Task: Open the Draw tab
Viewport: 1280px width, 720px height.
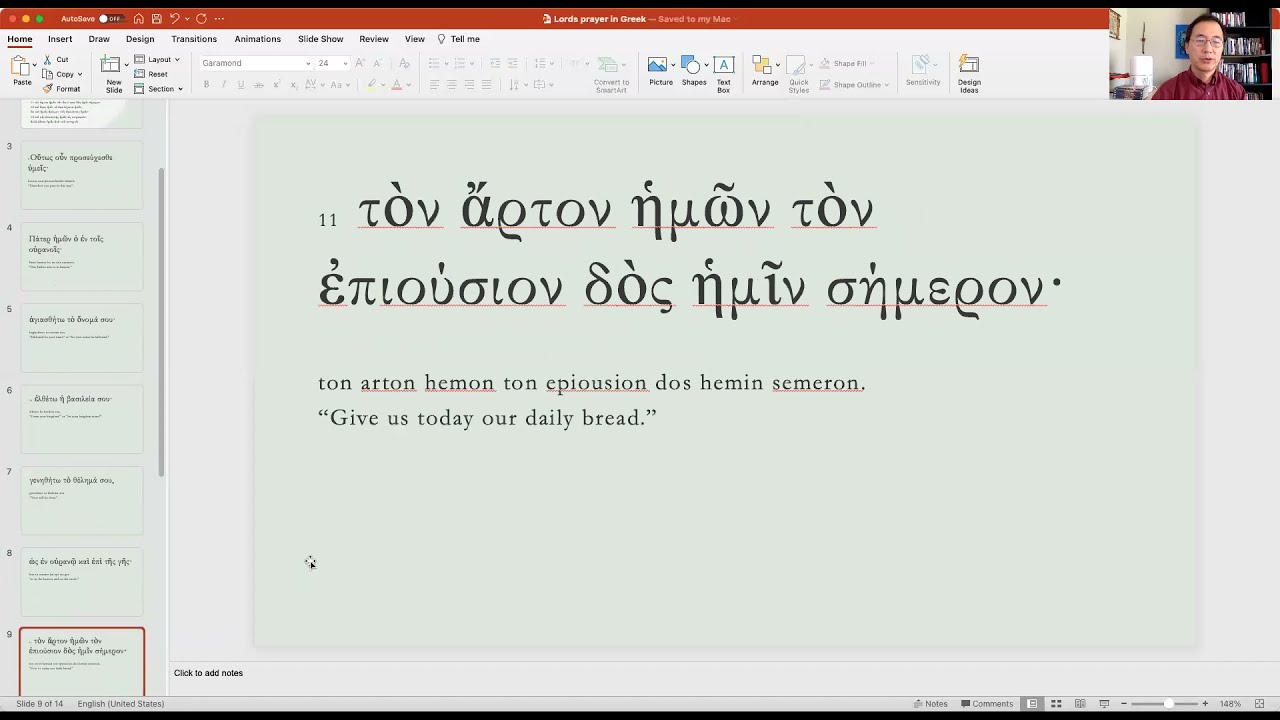Action: point(99,39)
